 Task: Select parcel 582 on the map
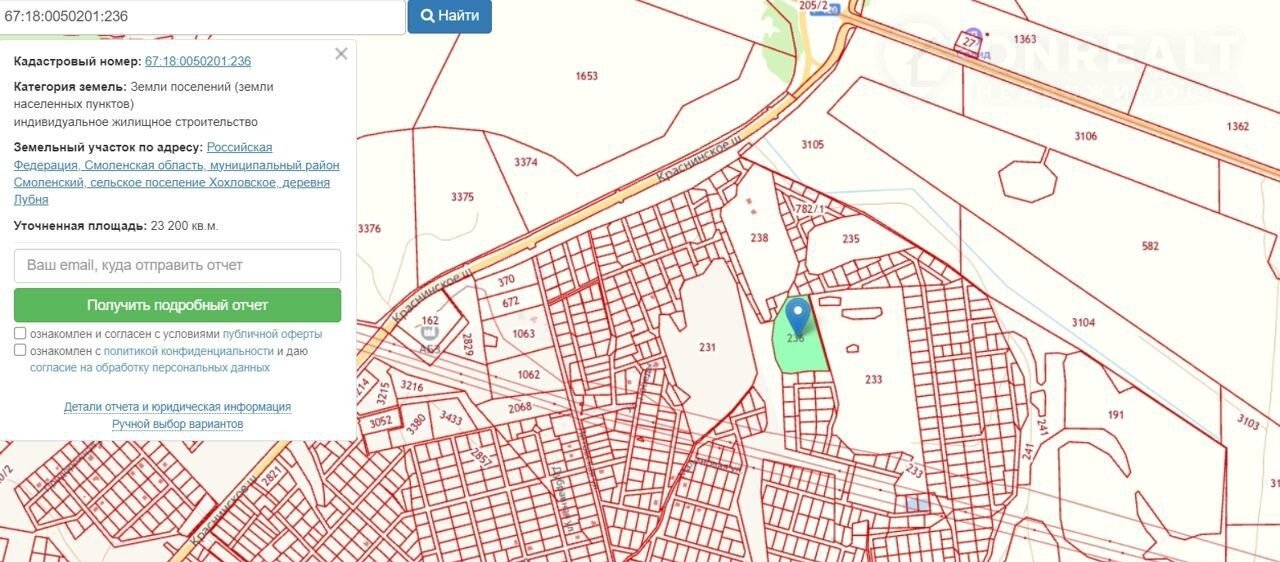coord(1150,245)
